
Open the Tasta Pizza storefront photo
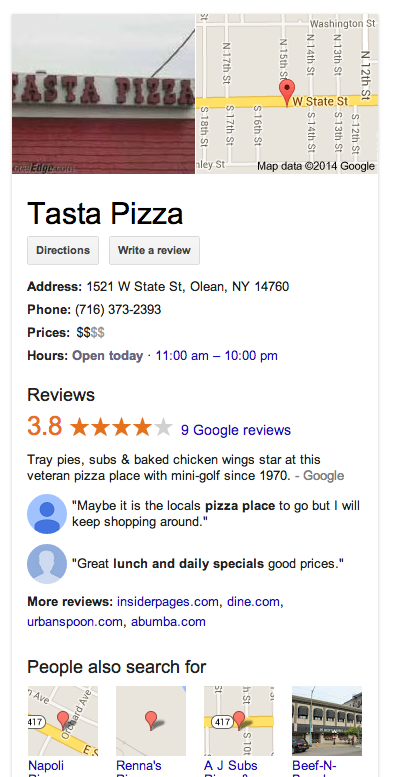tap(103, 94)
